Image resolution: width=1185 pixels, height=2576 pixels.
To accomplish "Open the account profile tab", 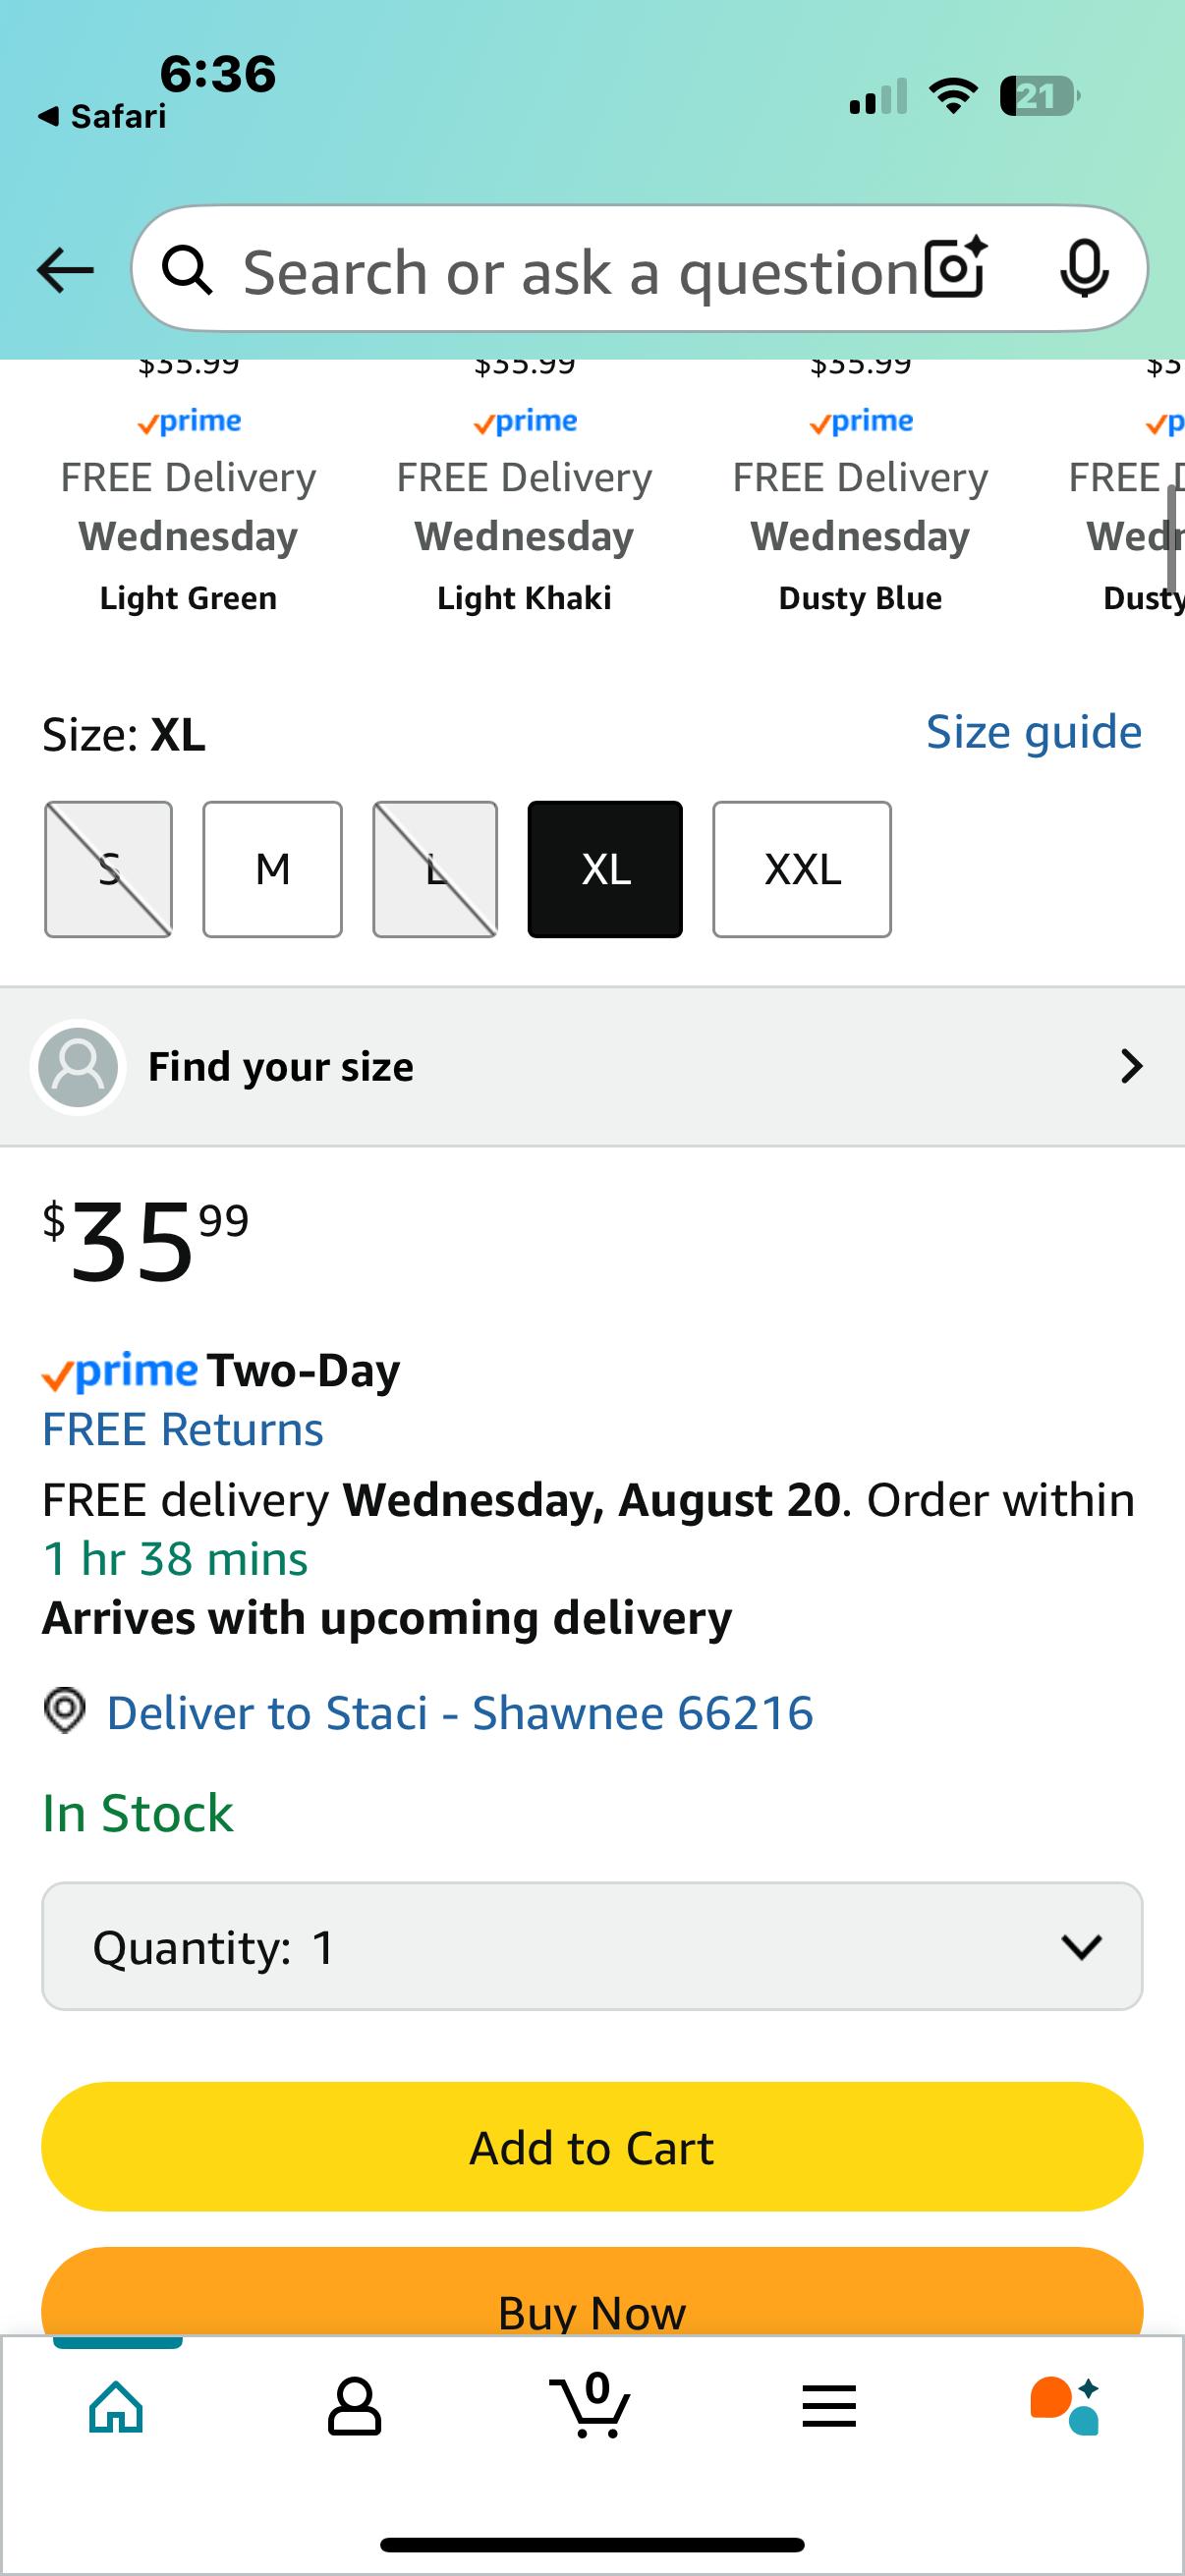I will click(354, 2406).
